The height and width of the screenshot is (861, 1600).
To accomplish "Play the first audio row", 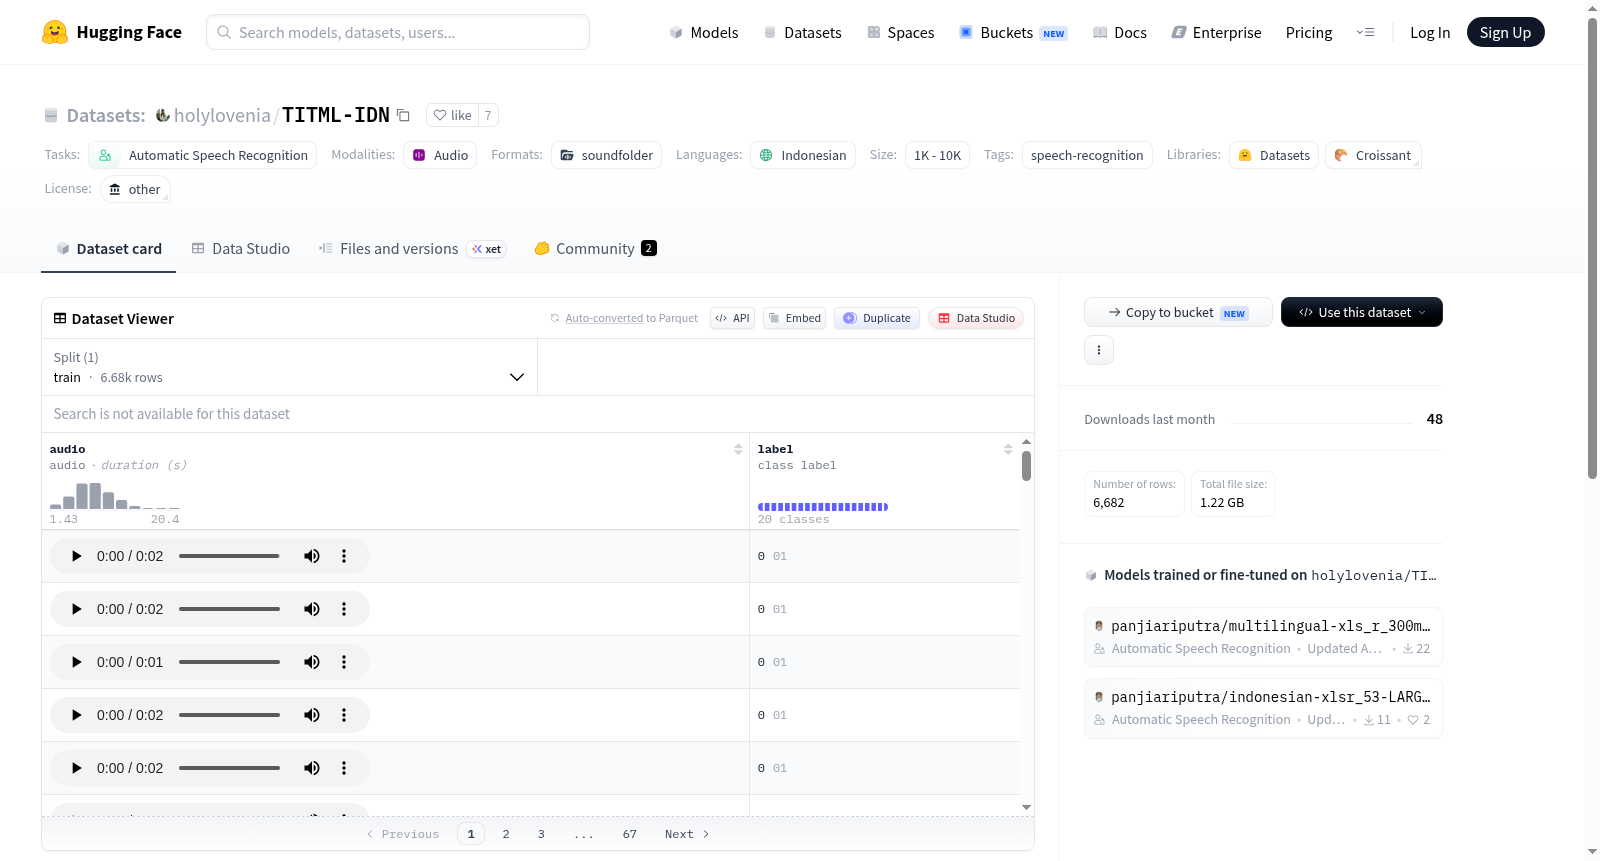I will pyautogui.click(x=77, y=556).
